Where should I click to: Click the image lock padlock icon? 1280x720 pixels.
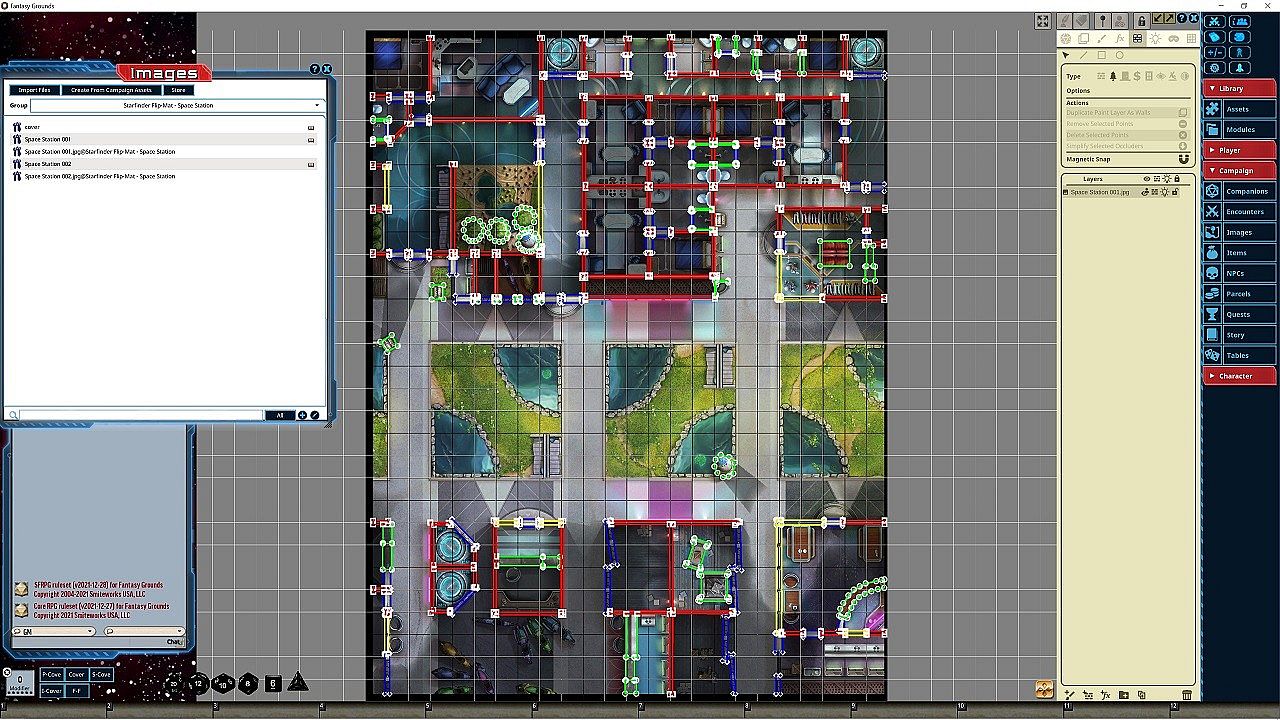coord(1141,21)
